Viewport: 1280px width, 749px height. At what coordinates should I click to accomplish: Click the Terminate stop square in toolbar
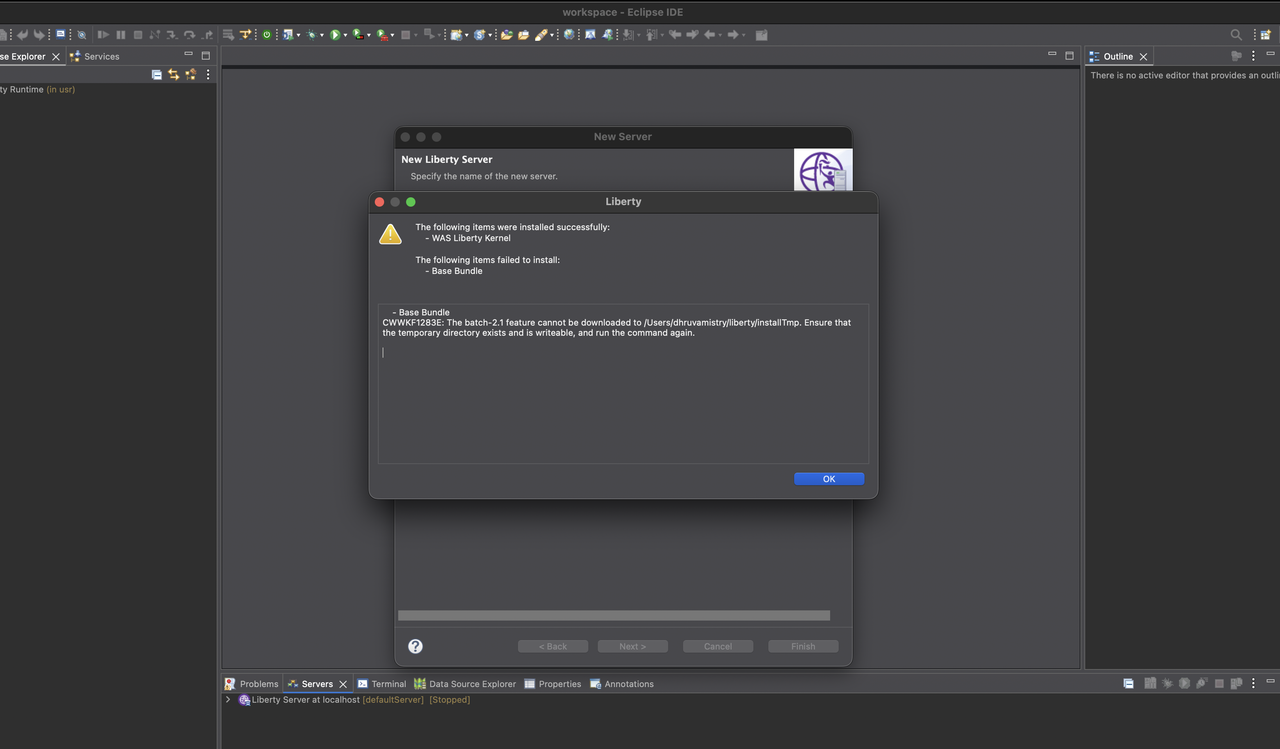[138, 34]
